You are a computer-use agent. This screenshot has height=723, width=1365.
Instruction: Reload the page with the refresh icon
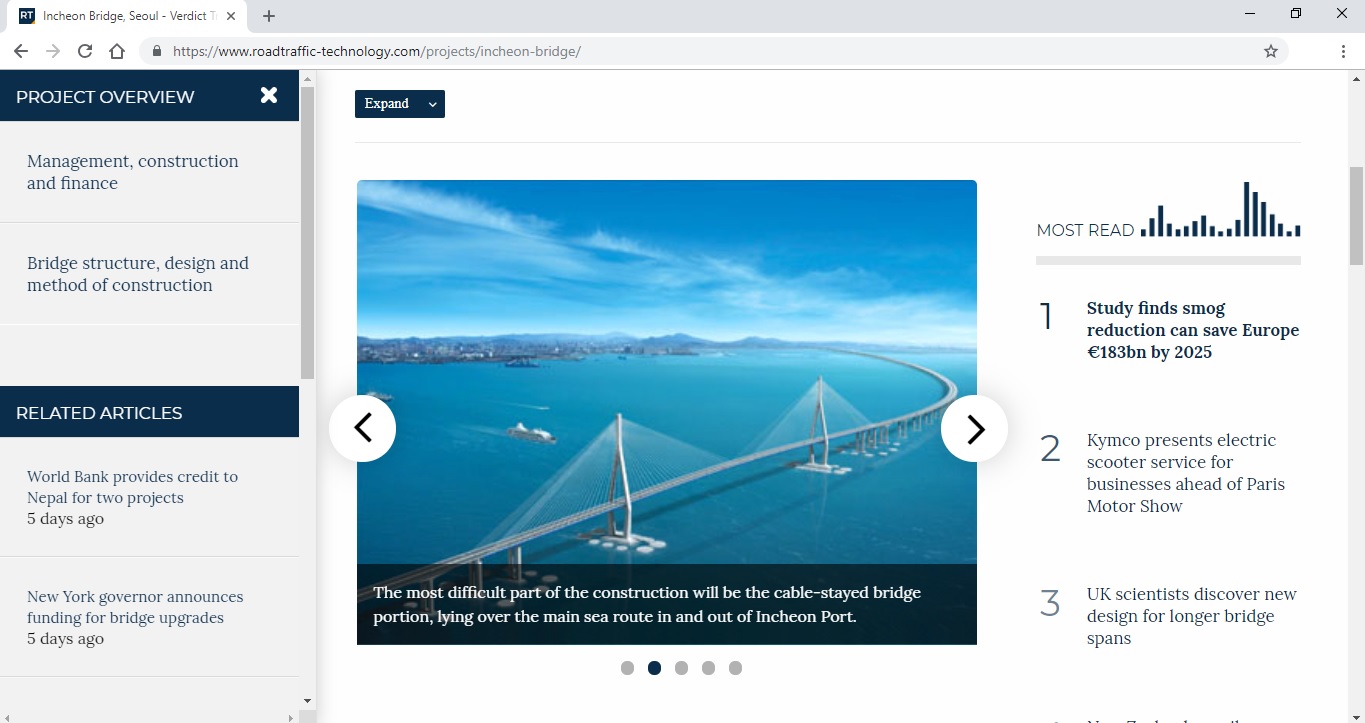[x=85, y=51]
